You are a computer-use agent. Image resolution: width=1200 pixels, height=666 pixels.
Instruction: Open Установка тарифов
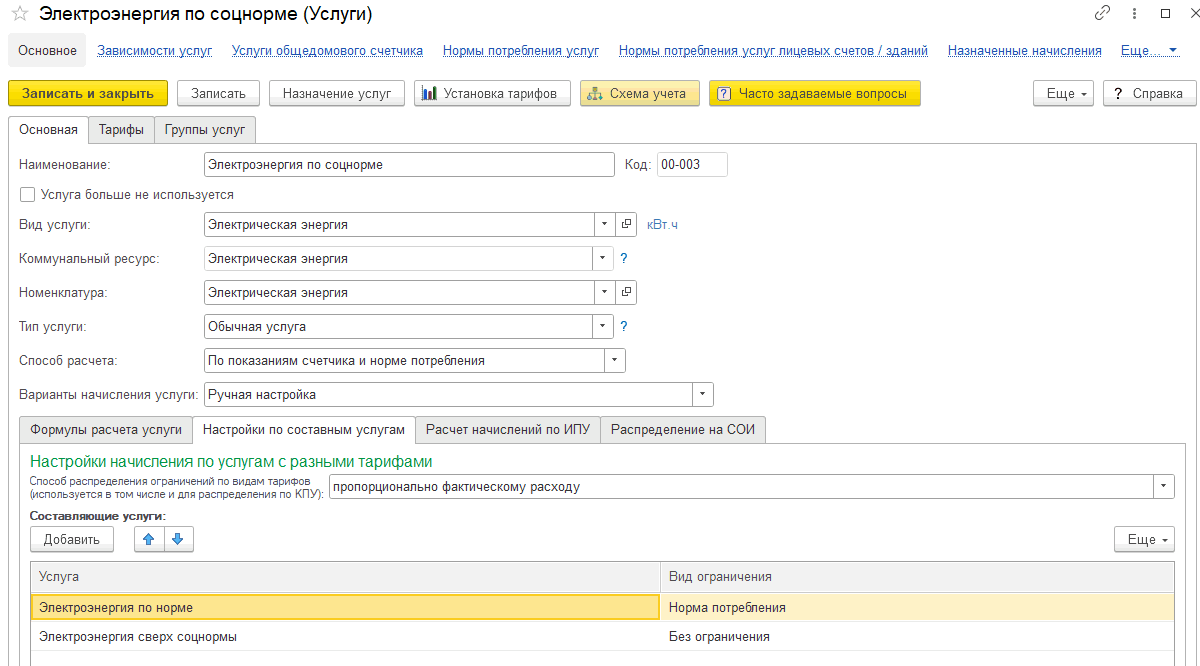coord(492,93)
